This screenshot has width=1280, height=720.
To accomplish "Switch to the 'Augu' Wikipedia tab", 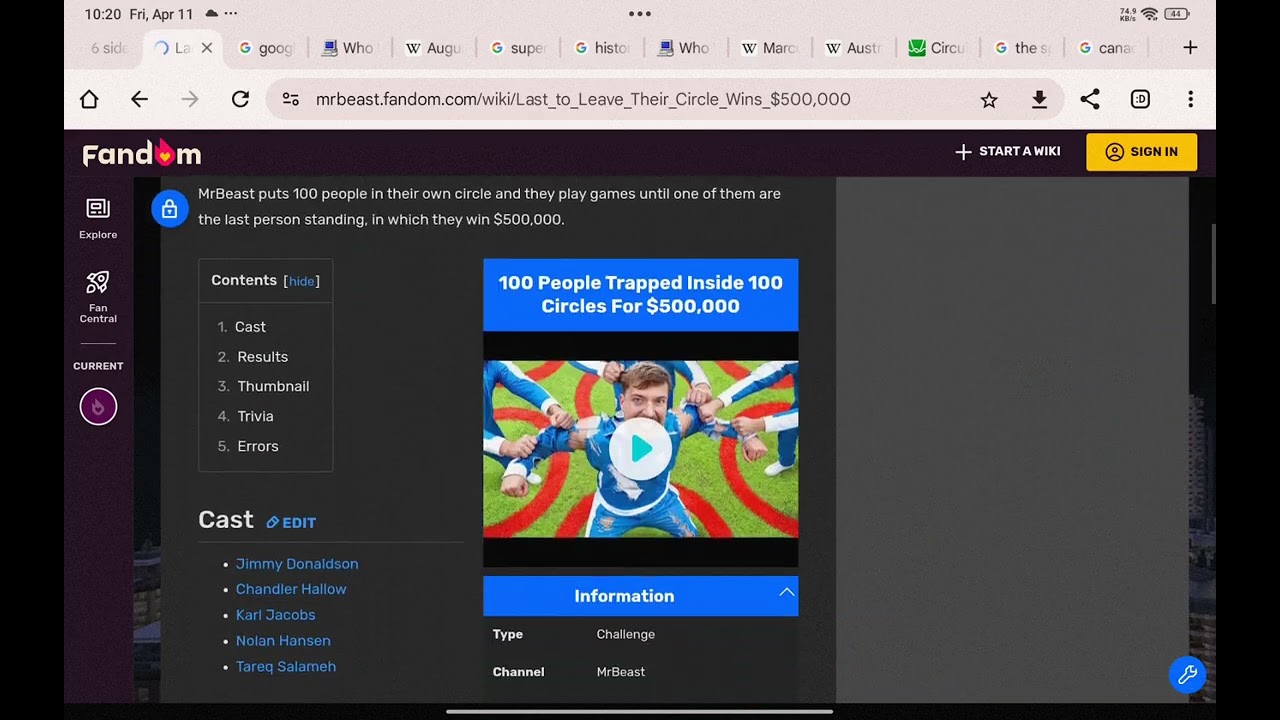I will click(x=433, y=47).
